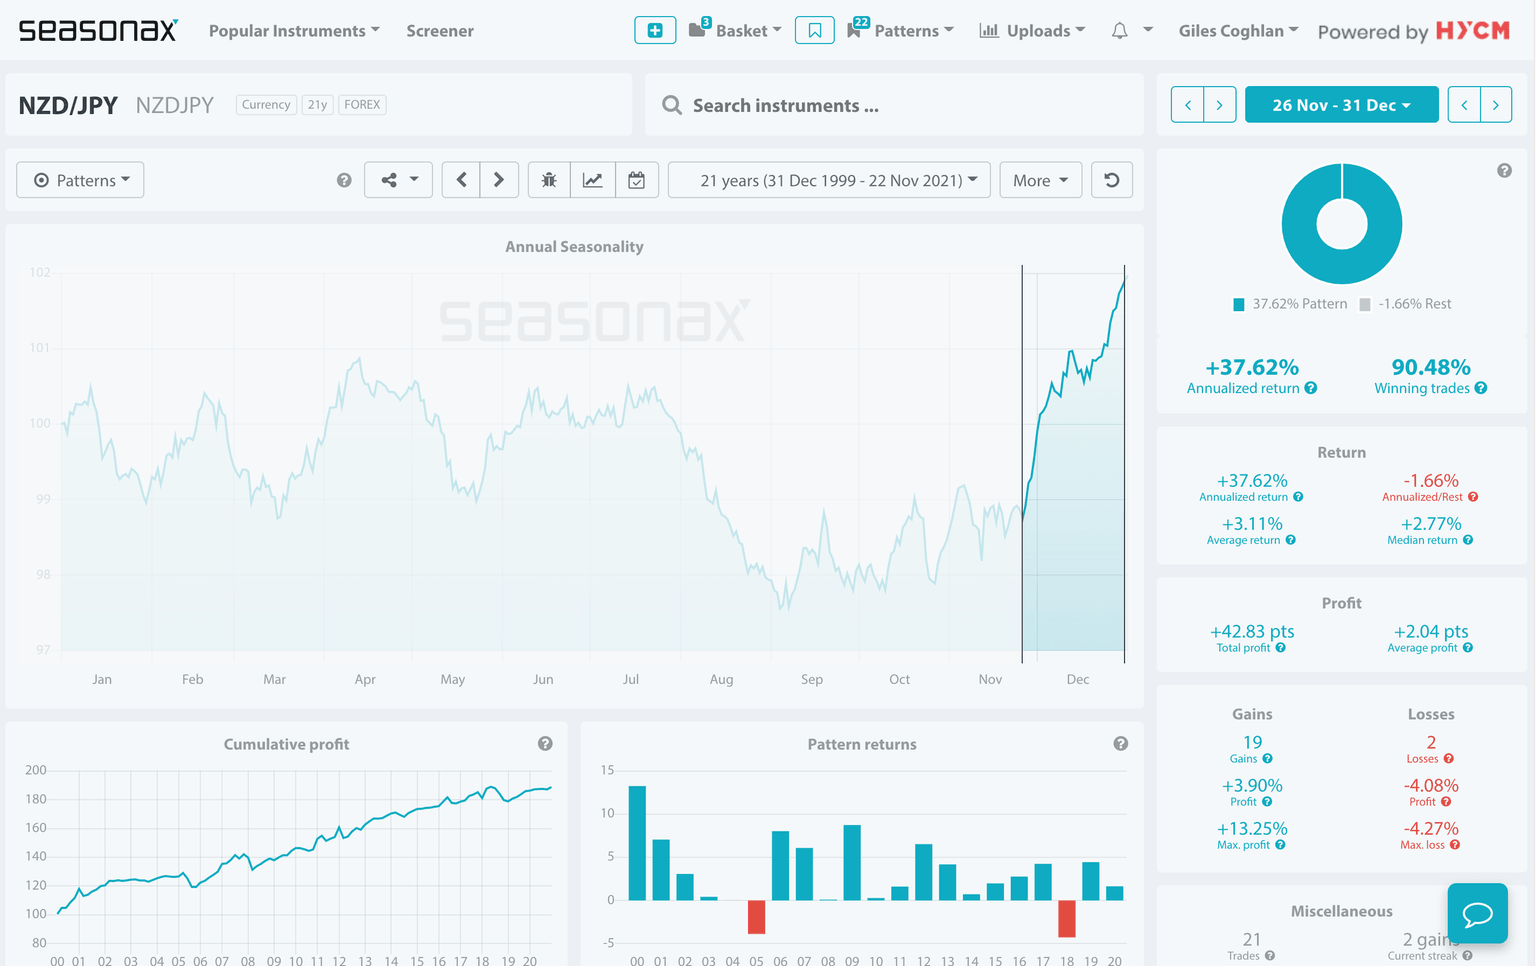Focus the Search instruments field

(894, 105)
